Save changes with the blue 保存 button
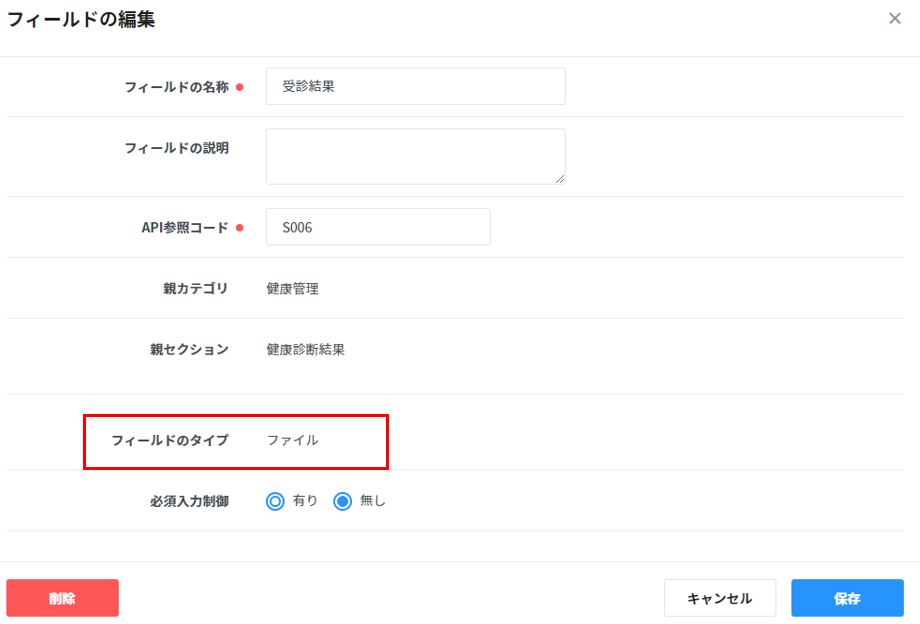Image resolution: width=920 pixels, height=624 pixels. point(847,598)
